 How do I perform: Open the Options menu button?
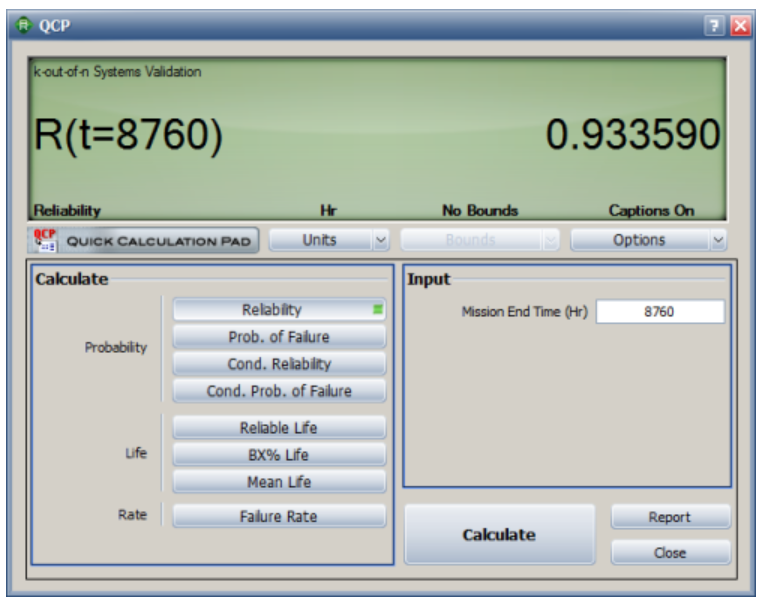coord(639,240)
